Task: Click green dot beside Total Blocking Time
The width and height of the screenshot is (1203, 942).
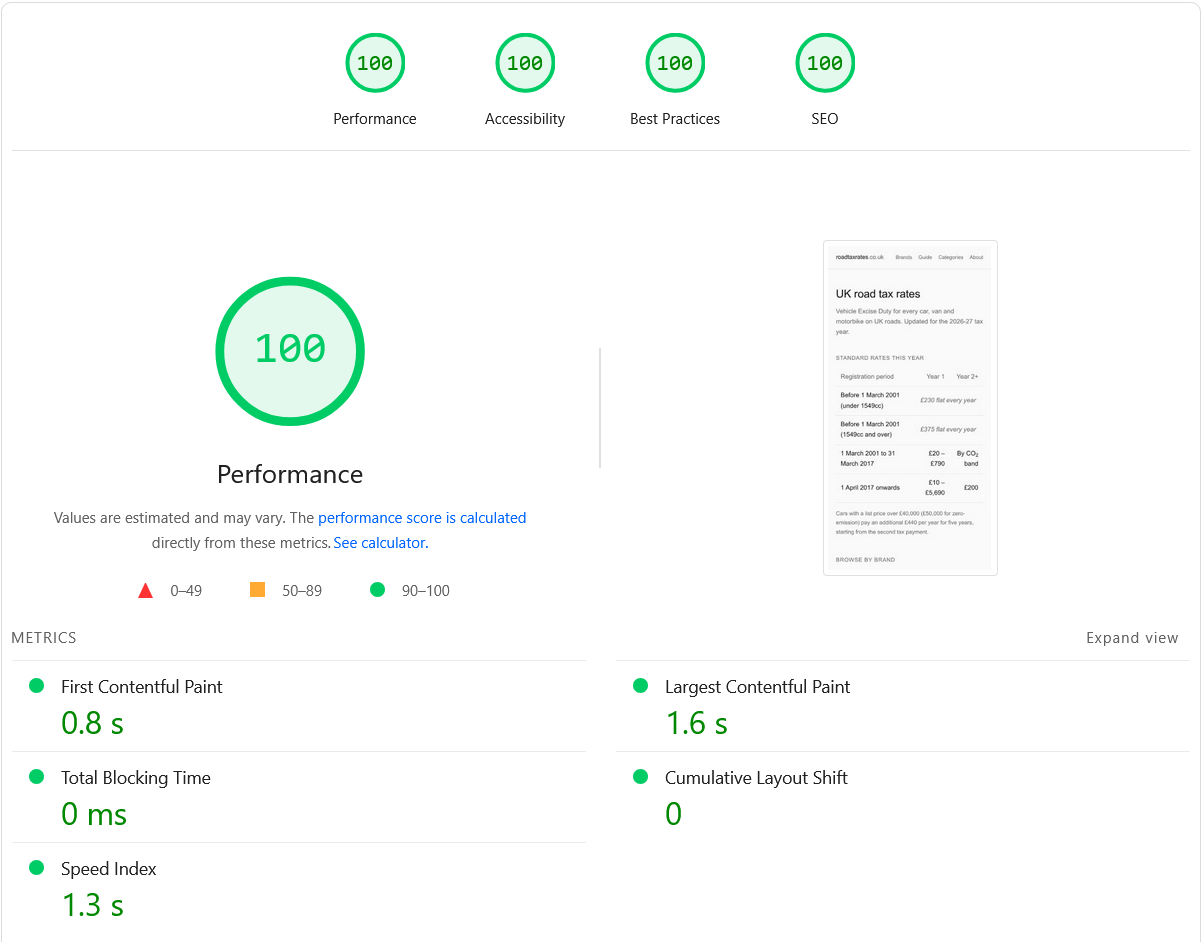Action: [x=37, y=777]
